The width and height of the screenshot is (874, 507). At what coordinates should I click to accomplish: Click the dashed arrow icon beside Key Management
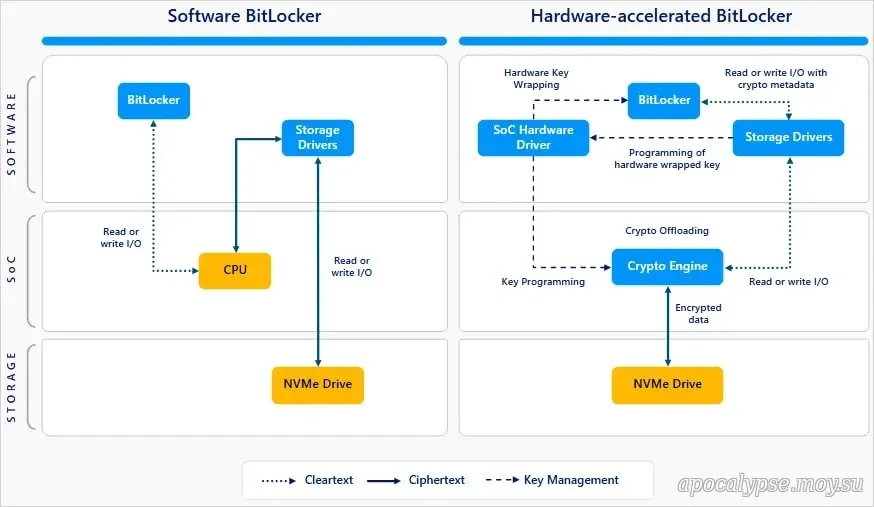pos(502,480)
